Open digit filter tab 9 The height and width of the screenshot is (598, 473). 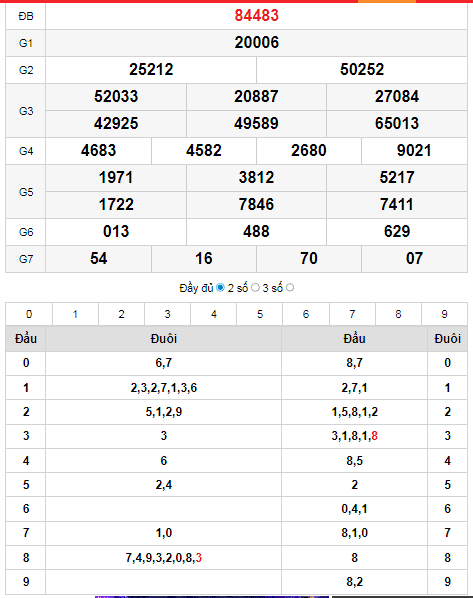pyautogui.click(x=444, y=314)
